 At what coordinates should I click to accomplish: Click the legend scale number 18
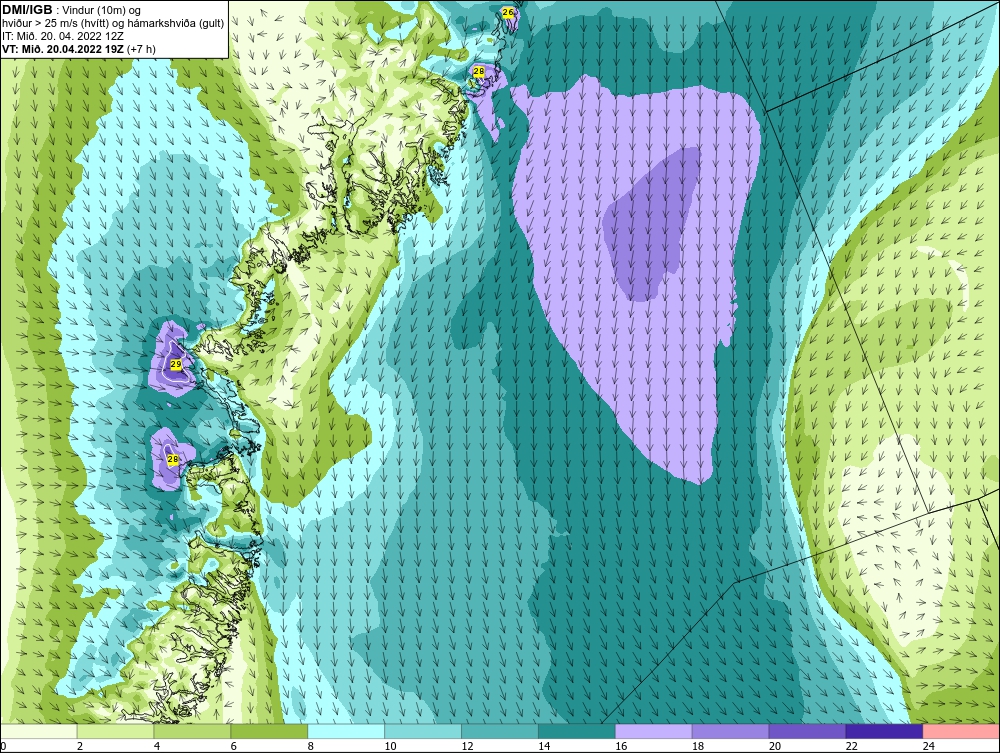tap(698, 746)
